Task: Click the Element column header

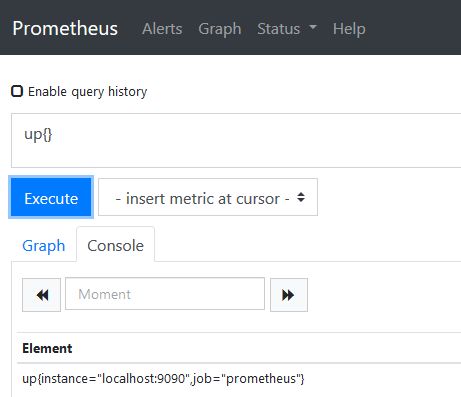Action: [x=47, y=348]
